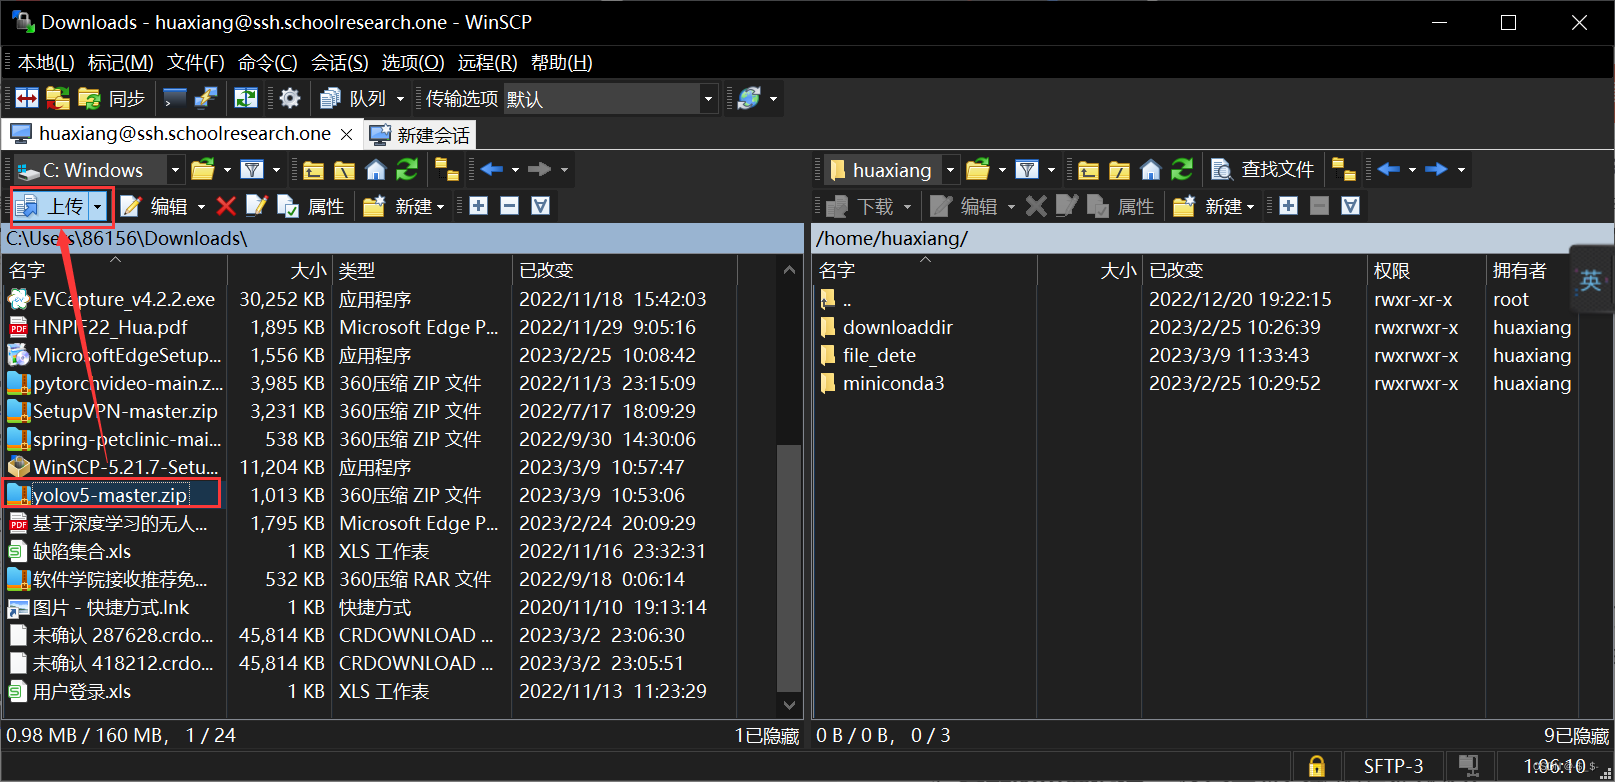Go to local root directory icon
The height and width of the screenshot is (782, 1615).
click(x=344, y=170)
